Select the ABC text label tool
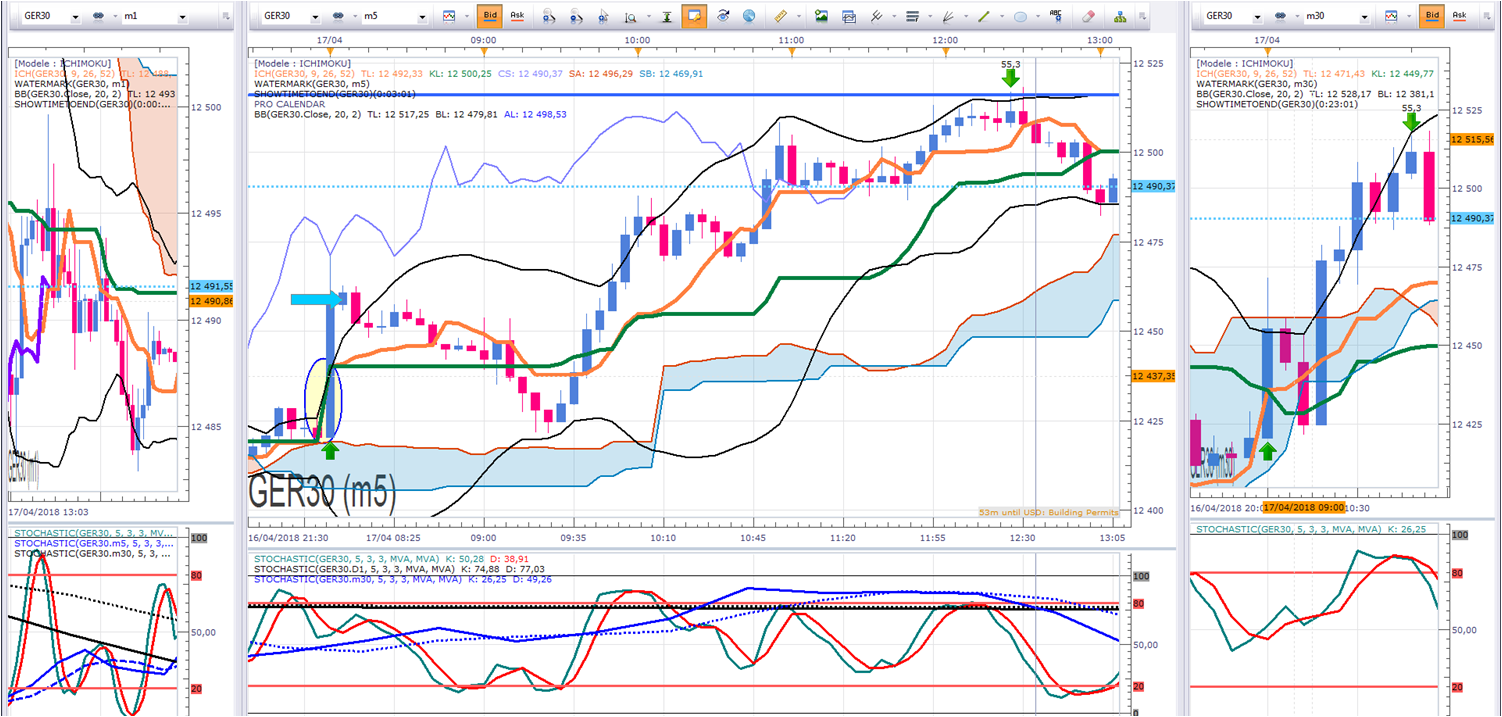The height and width of the screenshot is (717, 1502). 1056,16
